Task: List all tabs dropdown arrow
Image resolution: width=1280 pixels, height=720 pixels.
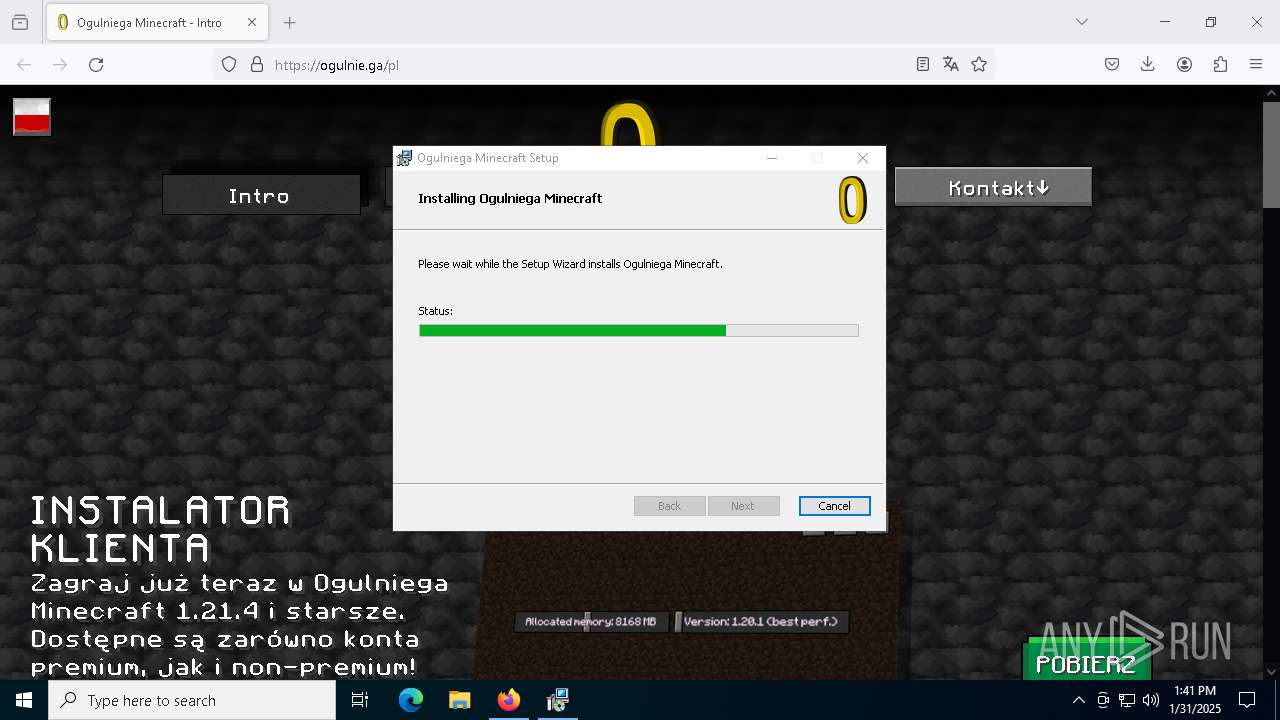Action: click(x=1082, y=22)
